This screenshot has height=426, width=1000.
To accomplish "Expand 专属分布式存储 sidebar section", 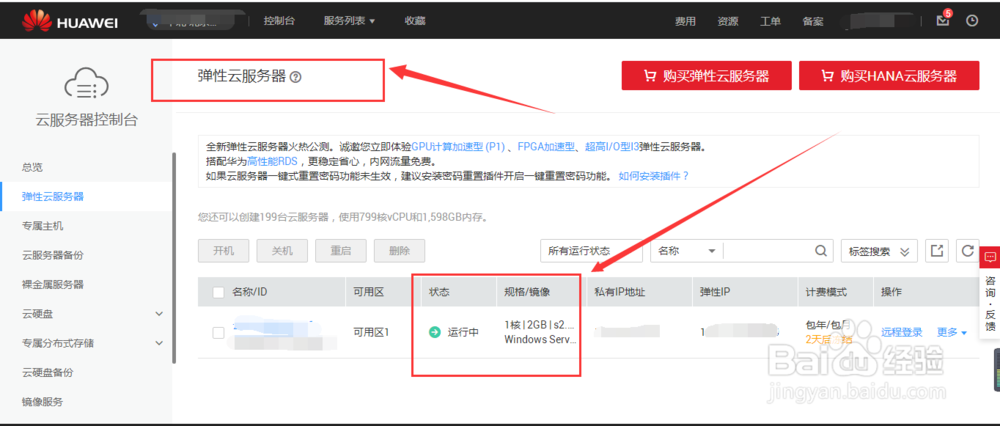I will click(159, 343).
